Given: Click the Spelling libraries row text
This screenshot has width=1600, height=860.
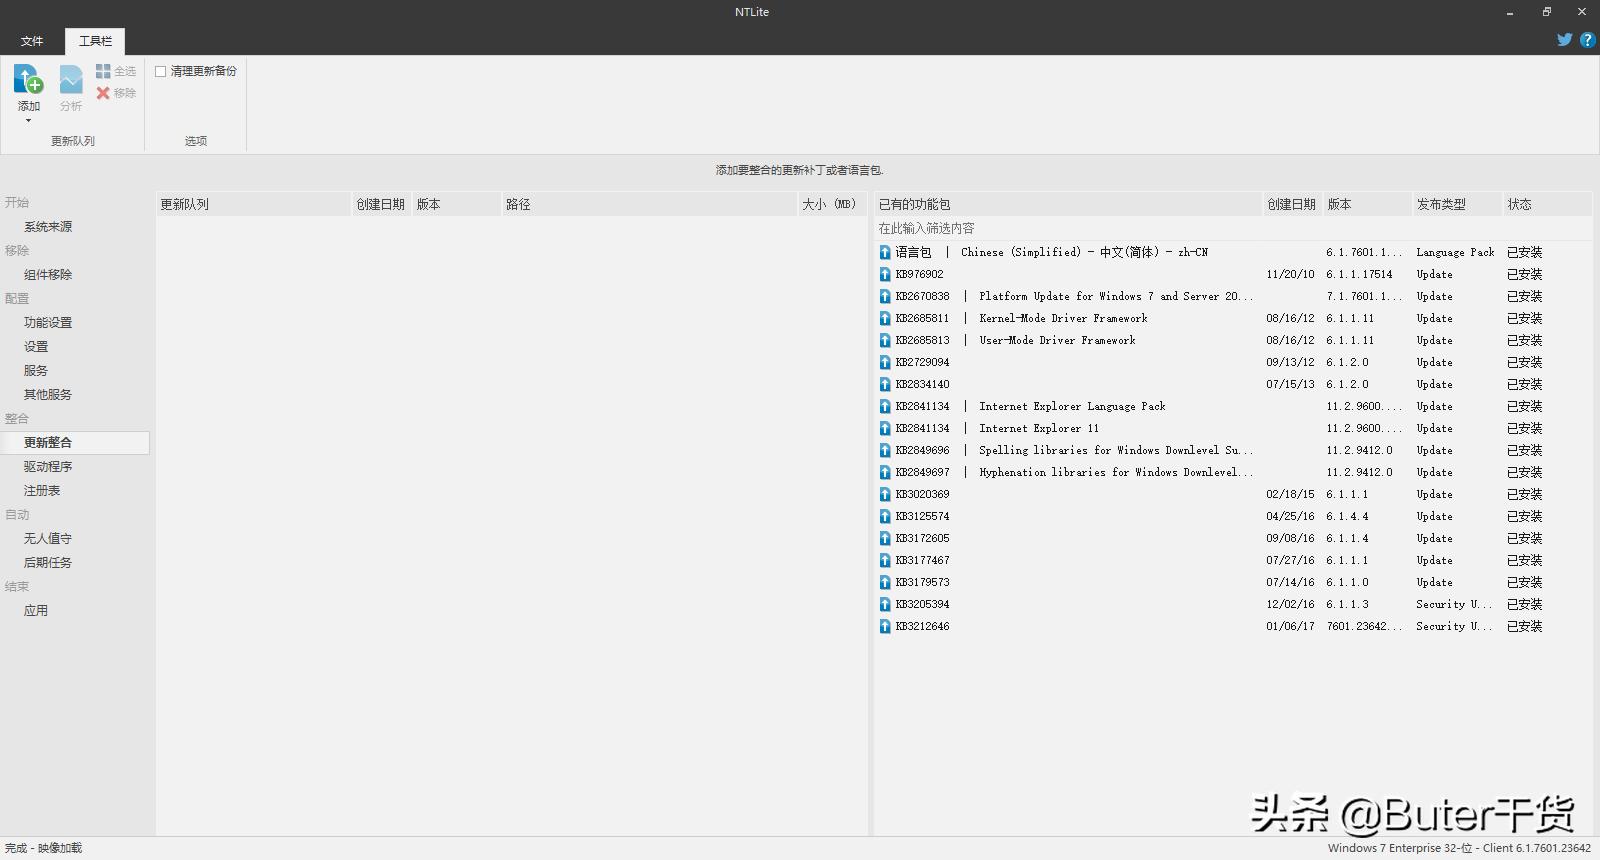Looking at the screenshot, I should pyautogui.click(x=1116, y=450).
